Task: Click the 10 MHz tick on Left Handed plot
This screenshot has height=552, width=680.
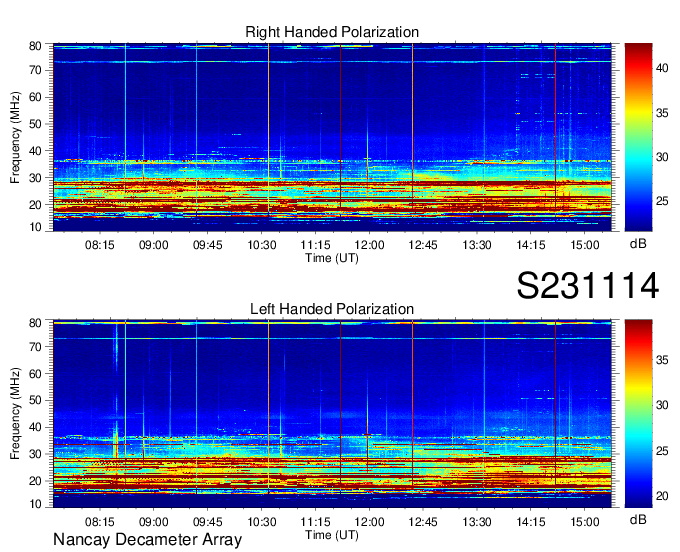Action: click(x=35, y=504)
